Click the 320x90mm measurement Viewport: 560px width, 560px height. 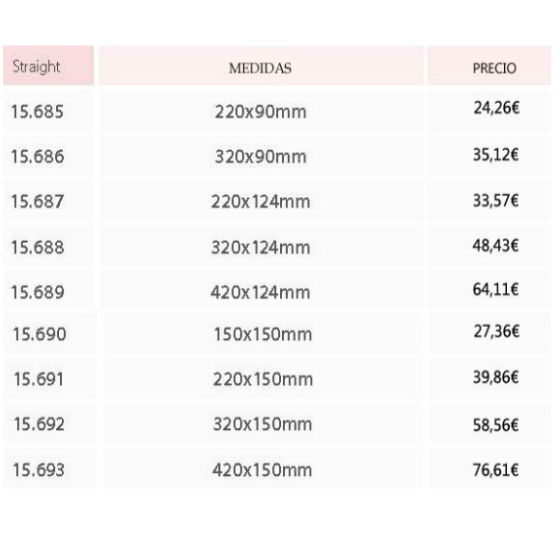(261, 157)
